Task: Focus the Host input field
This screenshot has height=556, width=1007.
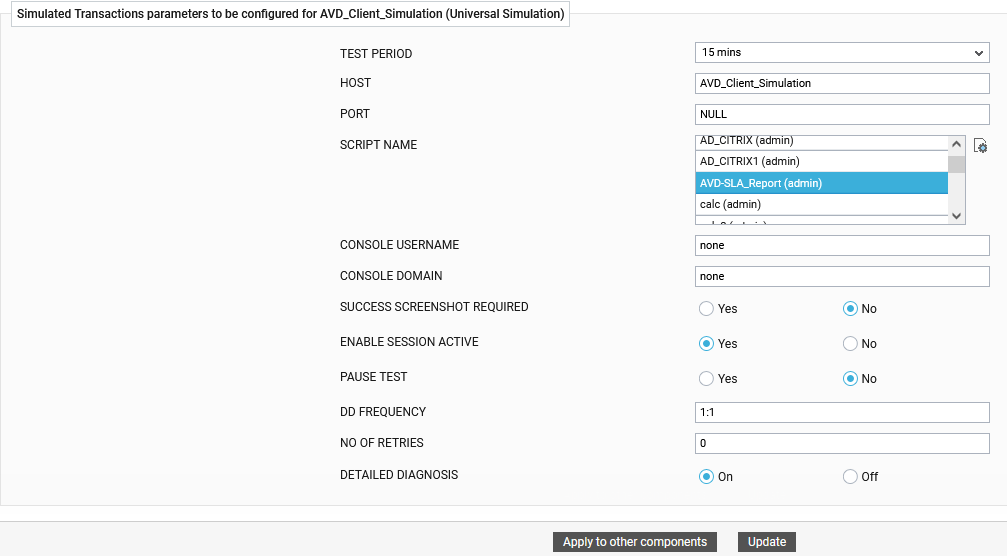Action: [841, 84]
